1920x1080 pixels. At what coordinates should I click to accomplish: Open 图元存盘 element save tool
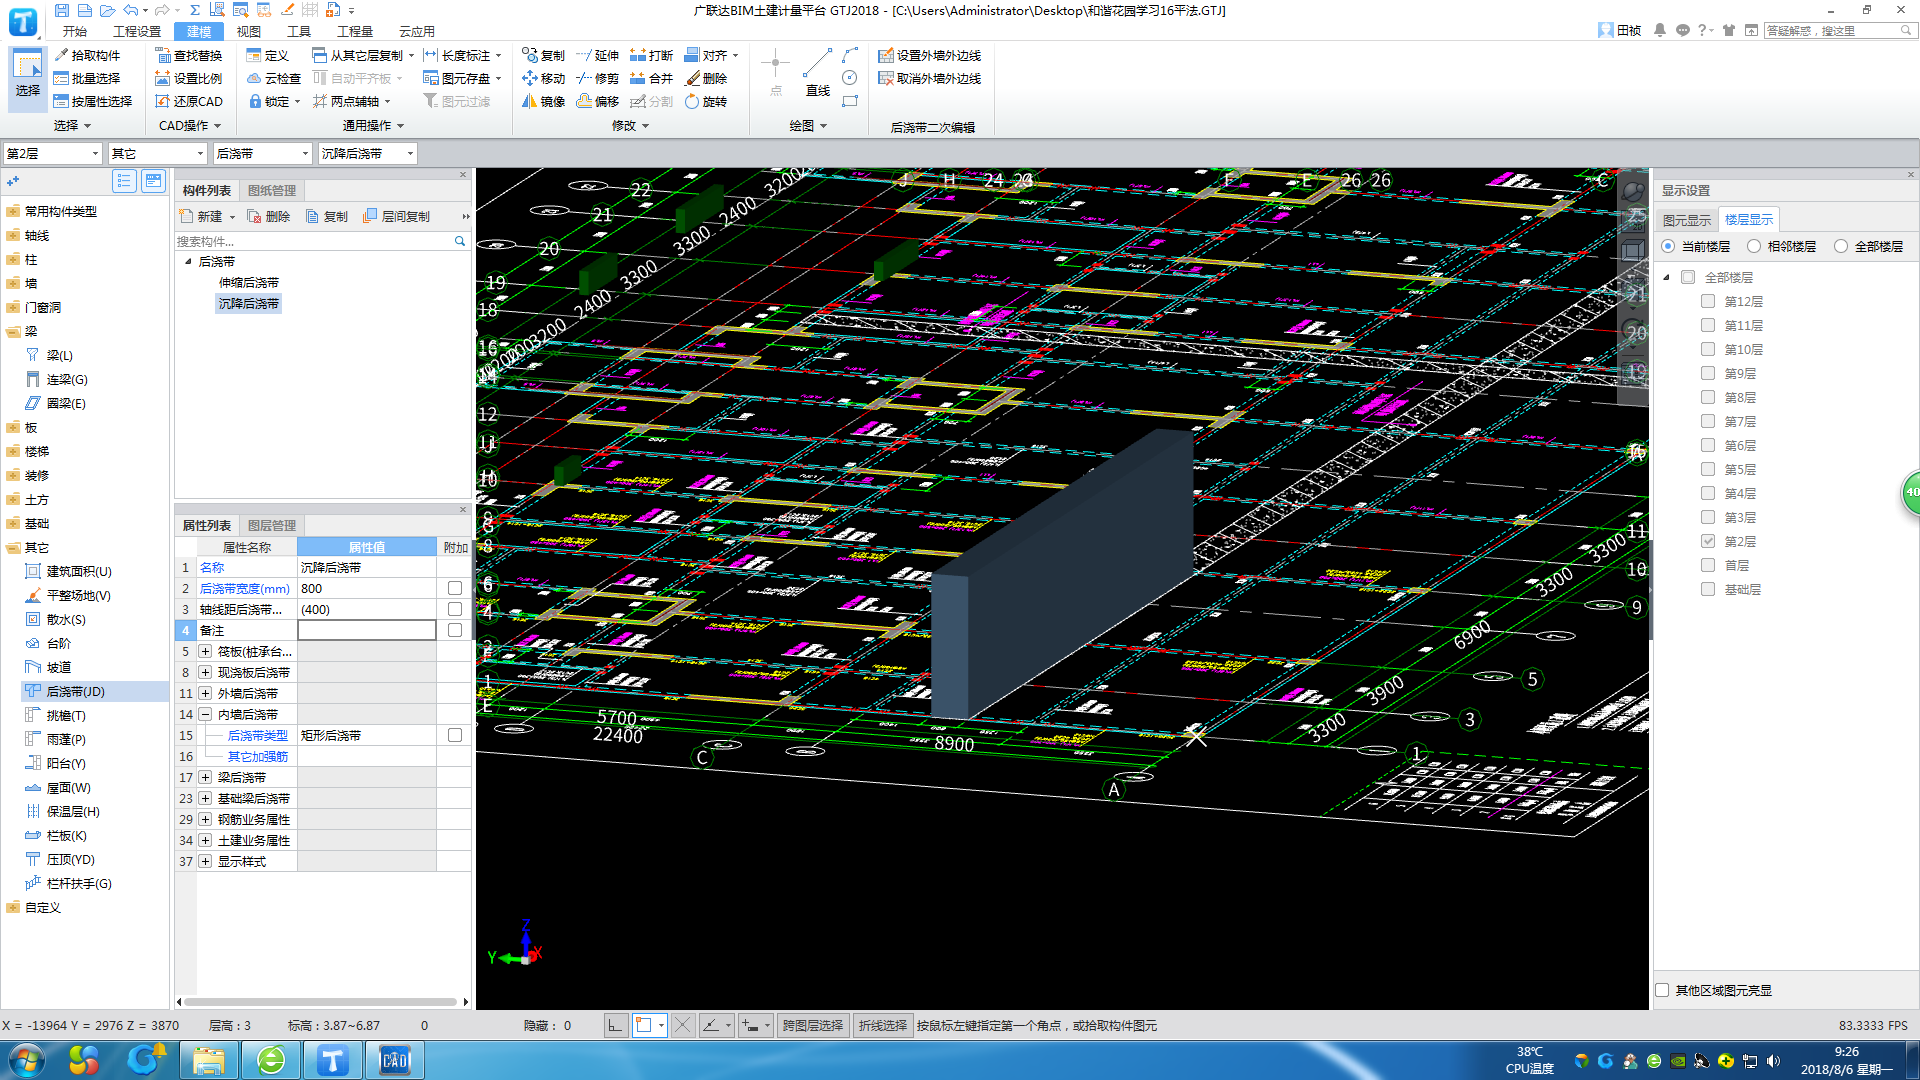462,78
